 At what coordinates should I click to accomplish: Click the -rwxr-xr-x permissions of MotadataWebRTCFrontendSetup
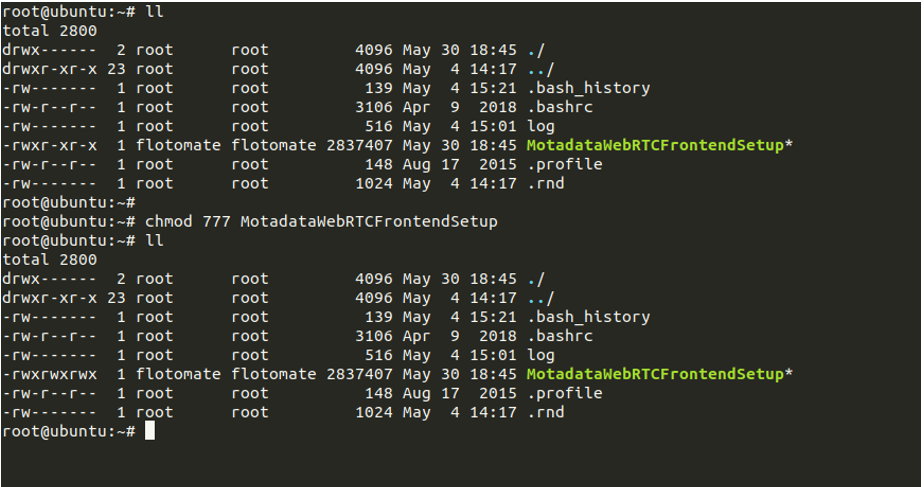point(50,145)
